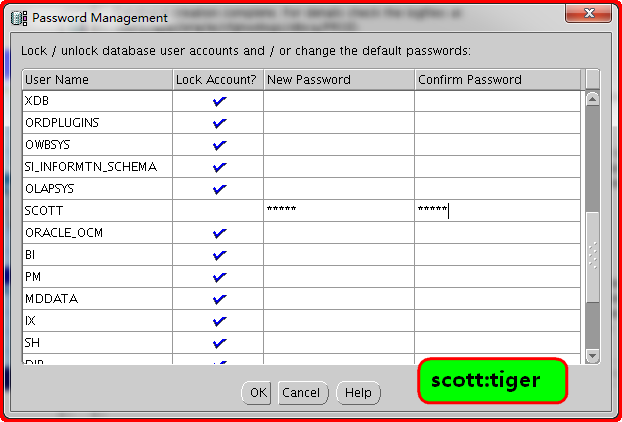Click SCOTT's Confirm Password field
The height and width of the screenshot is (422, 622).
pyautogui.click(x=497, y=211)
